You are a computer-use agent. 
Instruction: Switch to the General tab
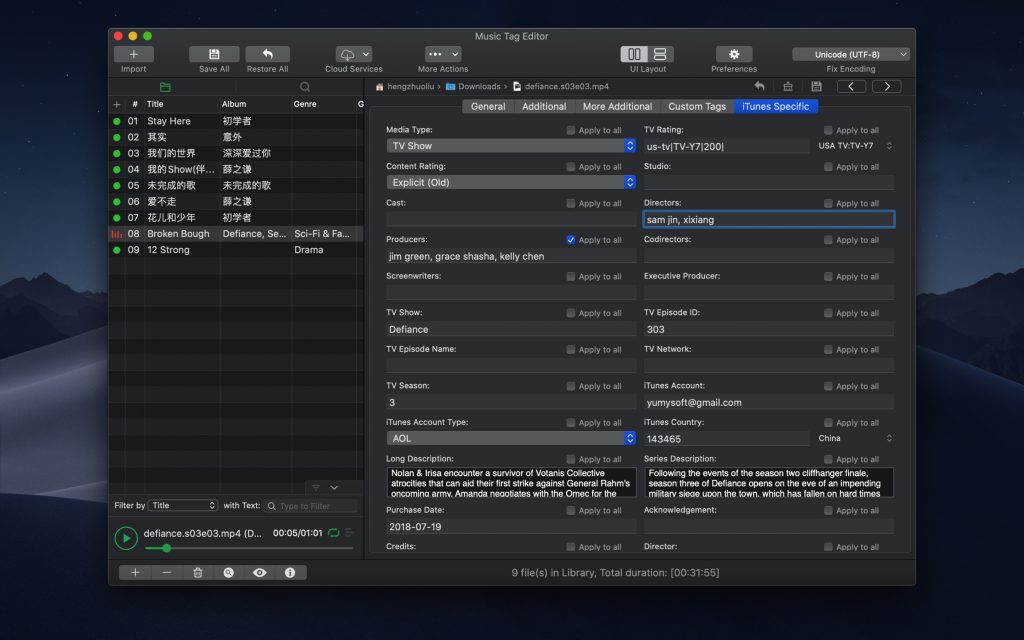coord(488,106)
